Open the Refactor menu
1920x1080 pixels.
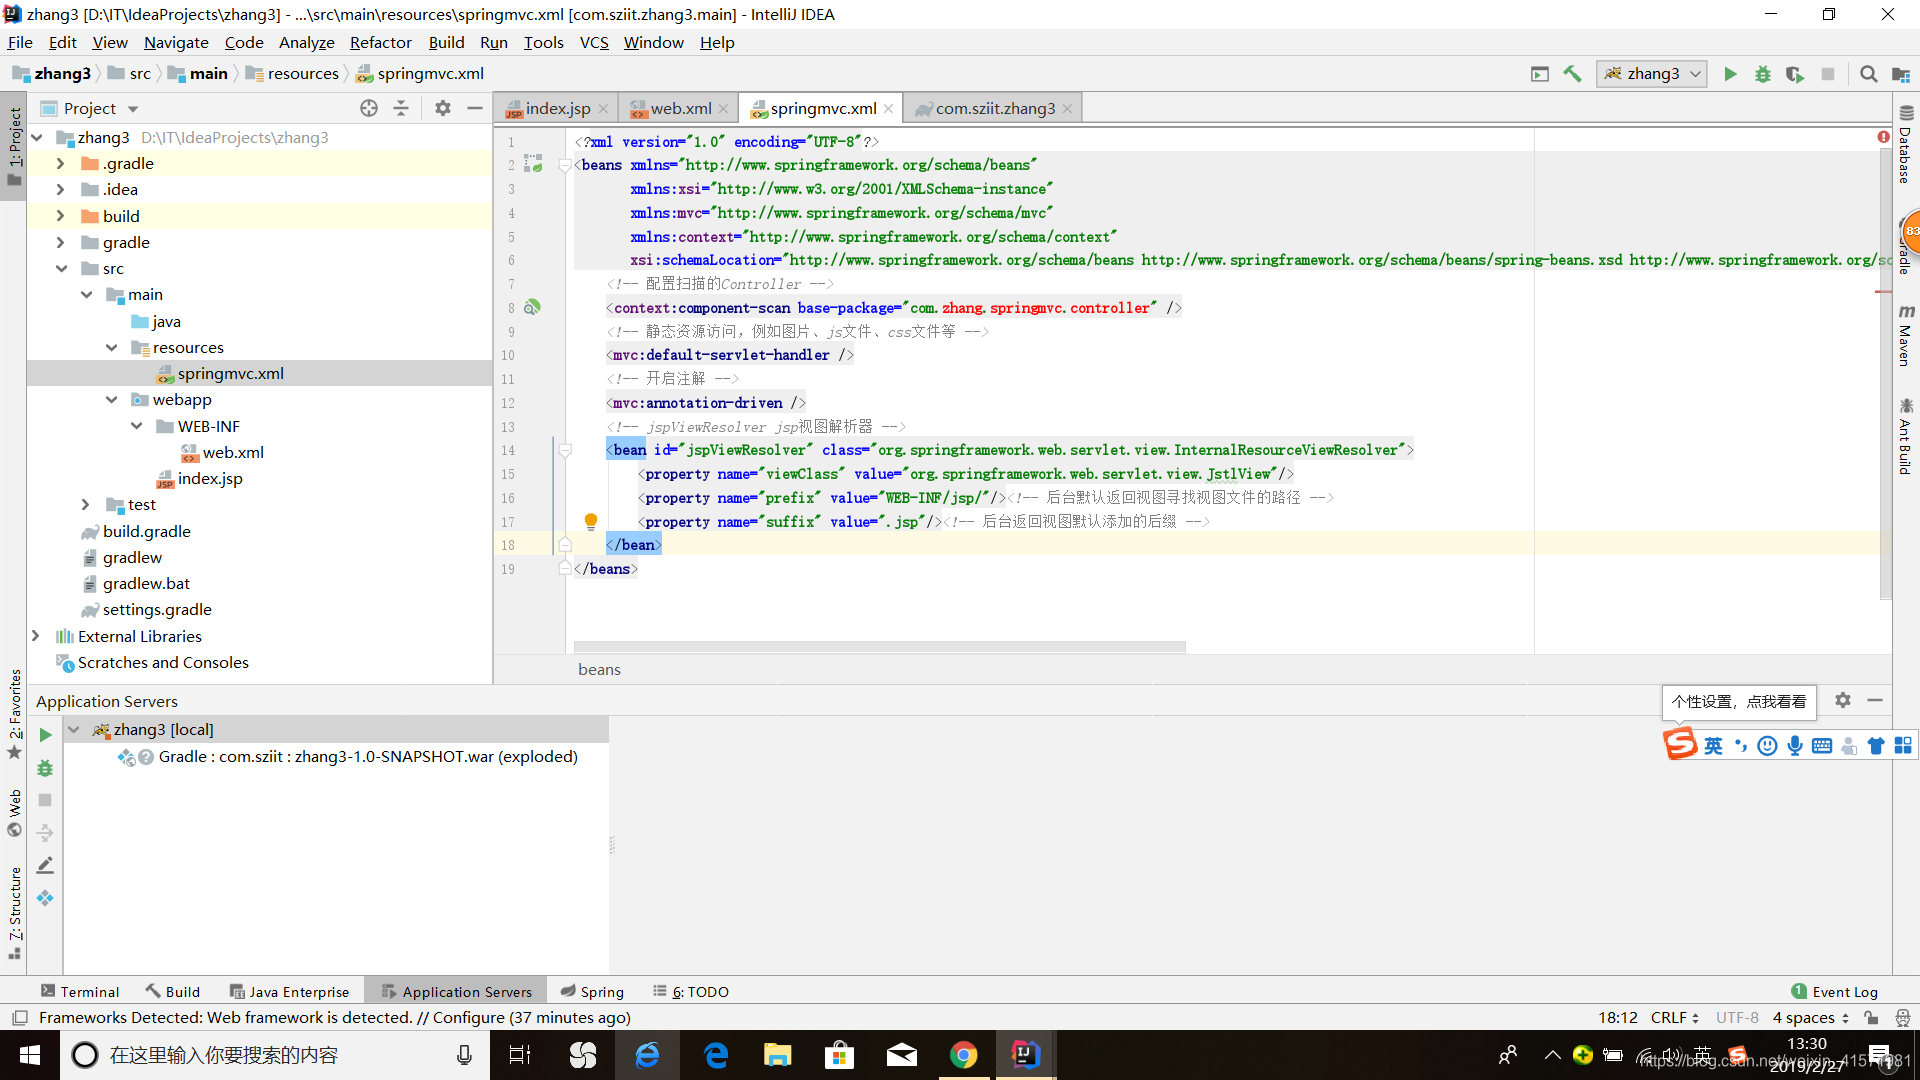(380, 42)
